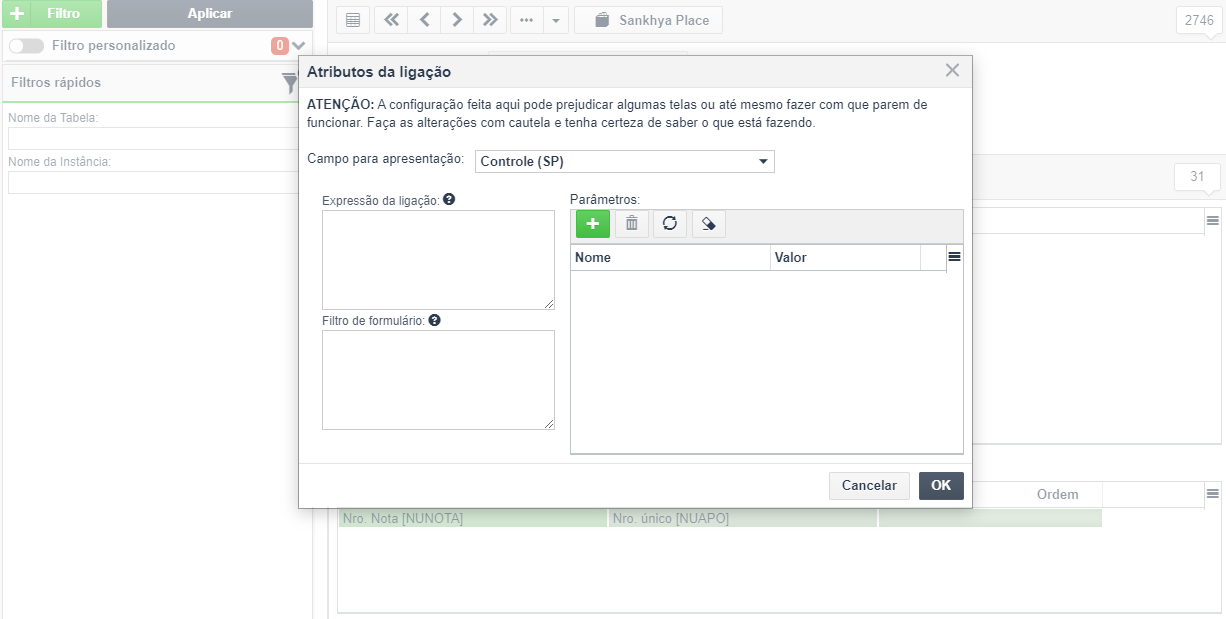Cancel the dialog
Screen dimensions: 1226x619
(869, 485)
